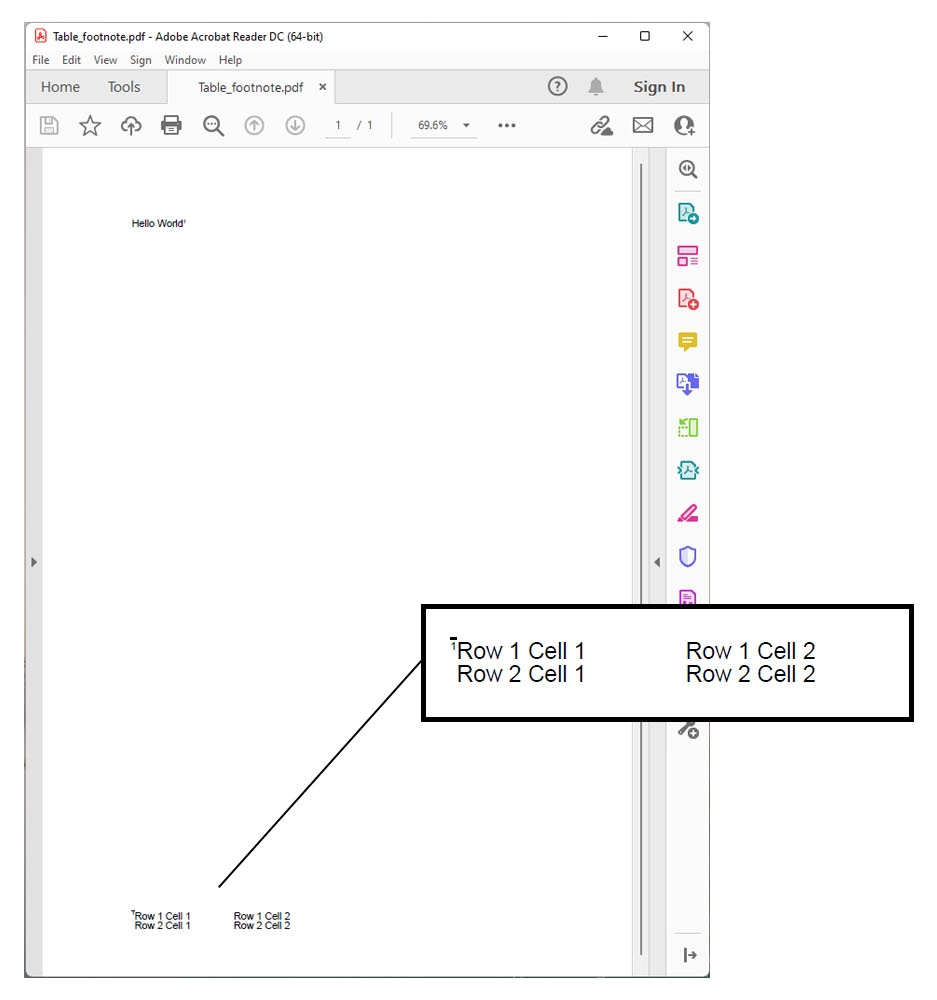Click the Sign In button
Image resolution: width=937 pixels, height=1000 pixels.
coord(659,86)
